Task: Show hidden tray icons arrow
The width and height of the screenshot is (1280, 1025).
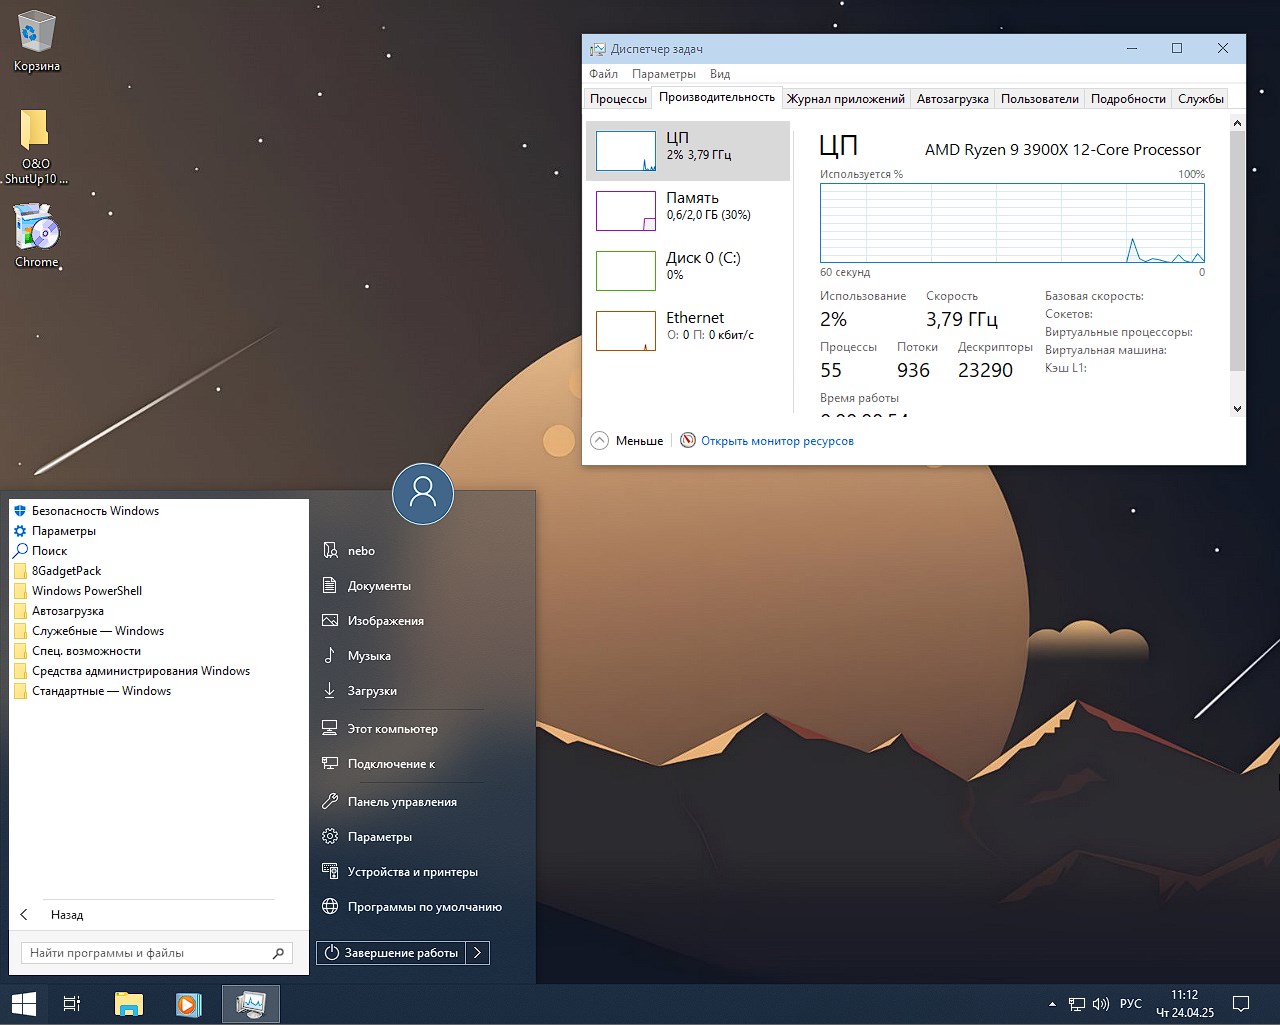Action: click(x=1052, y=1004)
